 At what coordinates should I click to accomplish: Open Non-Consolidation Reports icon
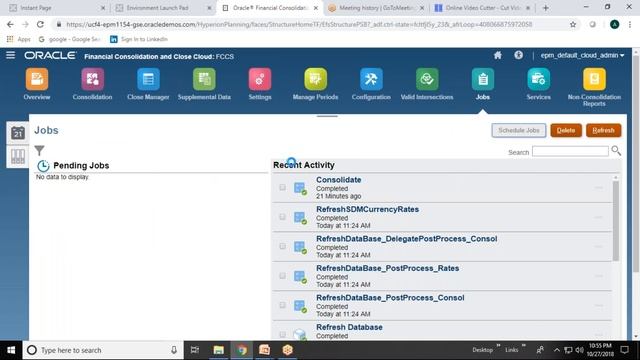pyautogui.click(x=594, y=79)
